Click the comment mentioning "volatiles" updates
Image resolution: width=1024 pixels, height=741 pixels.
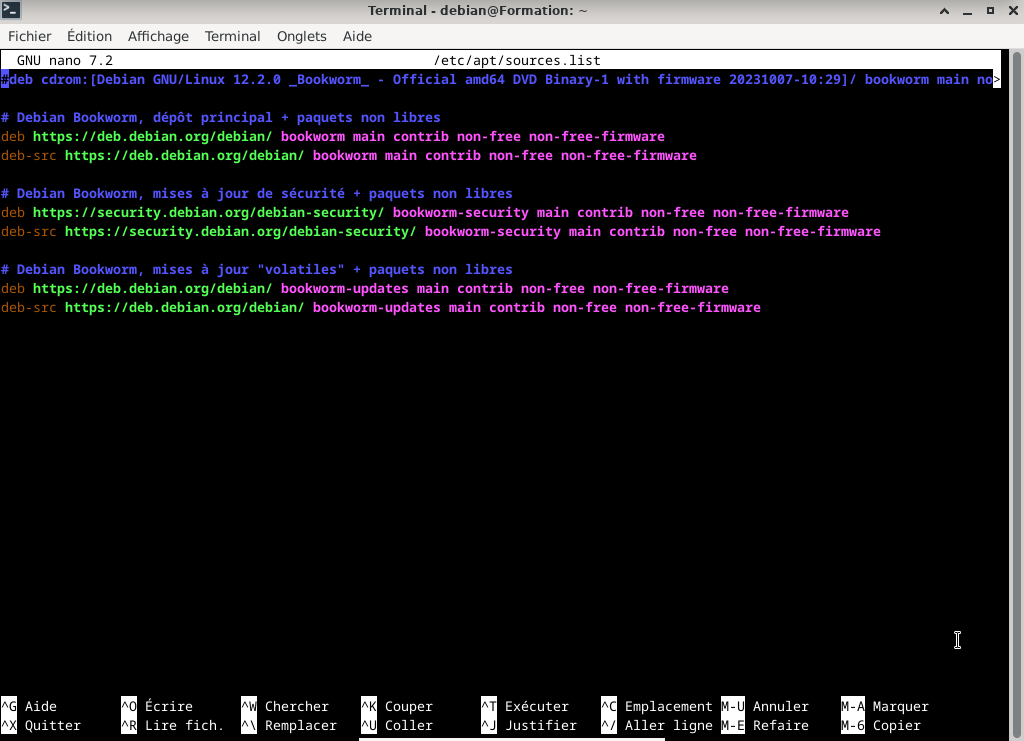(x=257, y=270)
